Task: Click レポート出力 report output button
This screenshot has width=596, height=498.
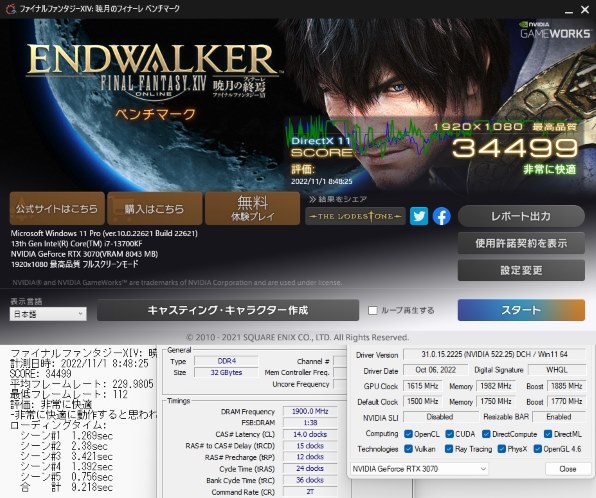Action: coord(521,216)
